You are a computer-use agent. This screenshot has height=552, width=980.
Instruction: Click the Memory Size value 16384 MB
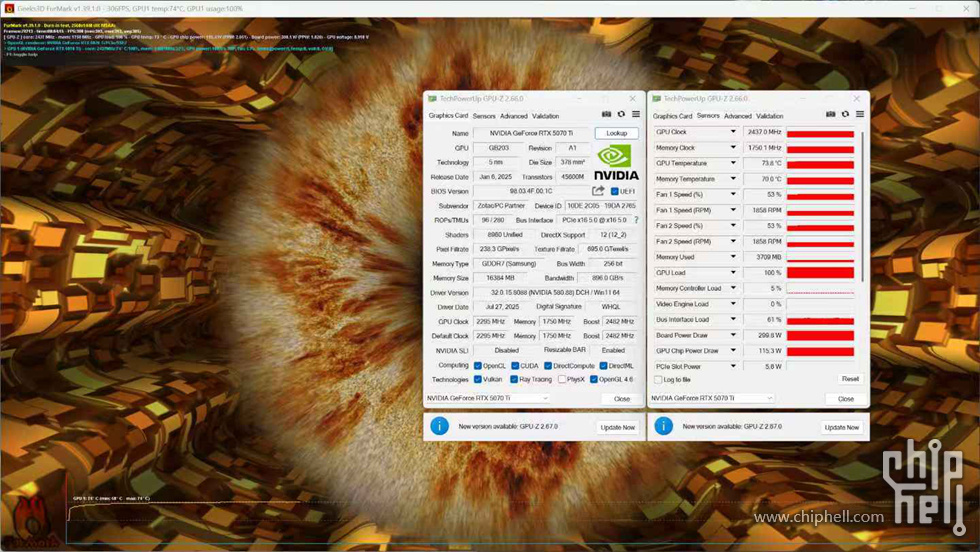[499, 278]
